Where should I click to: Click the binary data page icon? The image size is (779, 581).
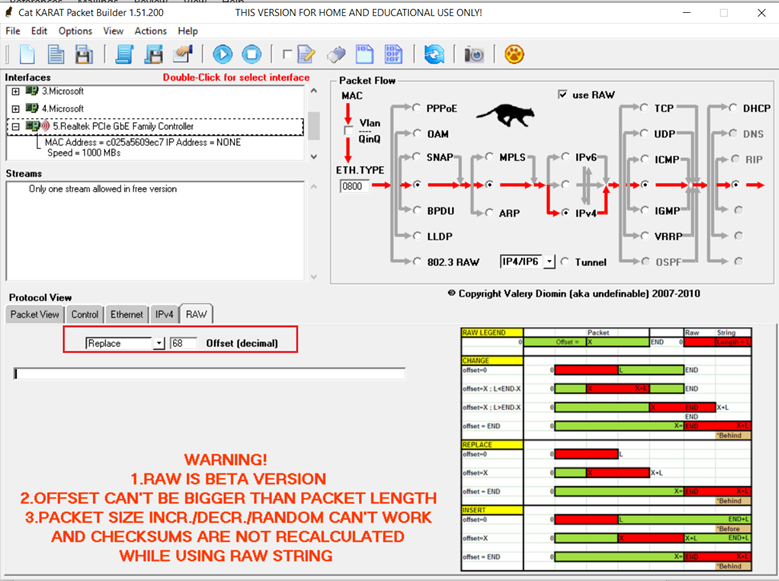coord(393,54)
